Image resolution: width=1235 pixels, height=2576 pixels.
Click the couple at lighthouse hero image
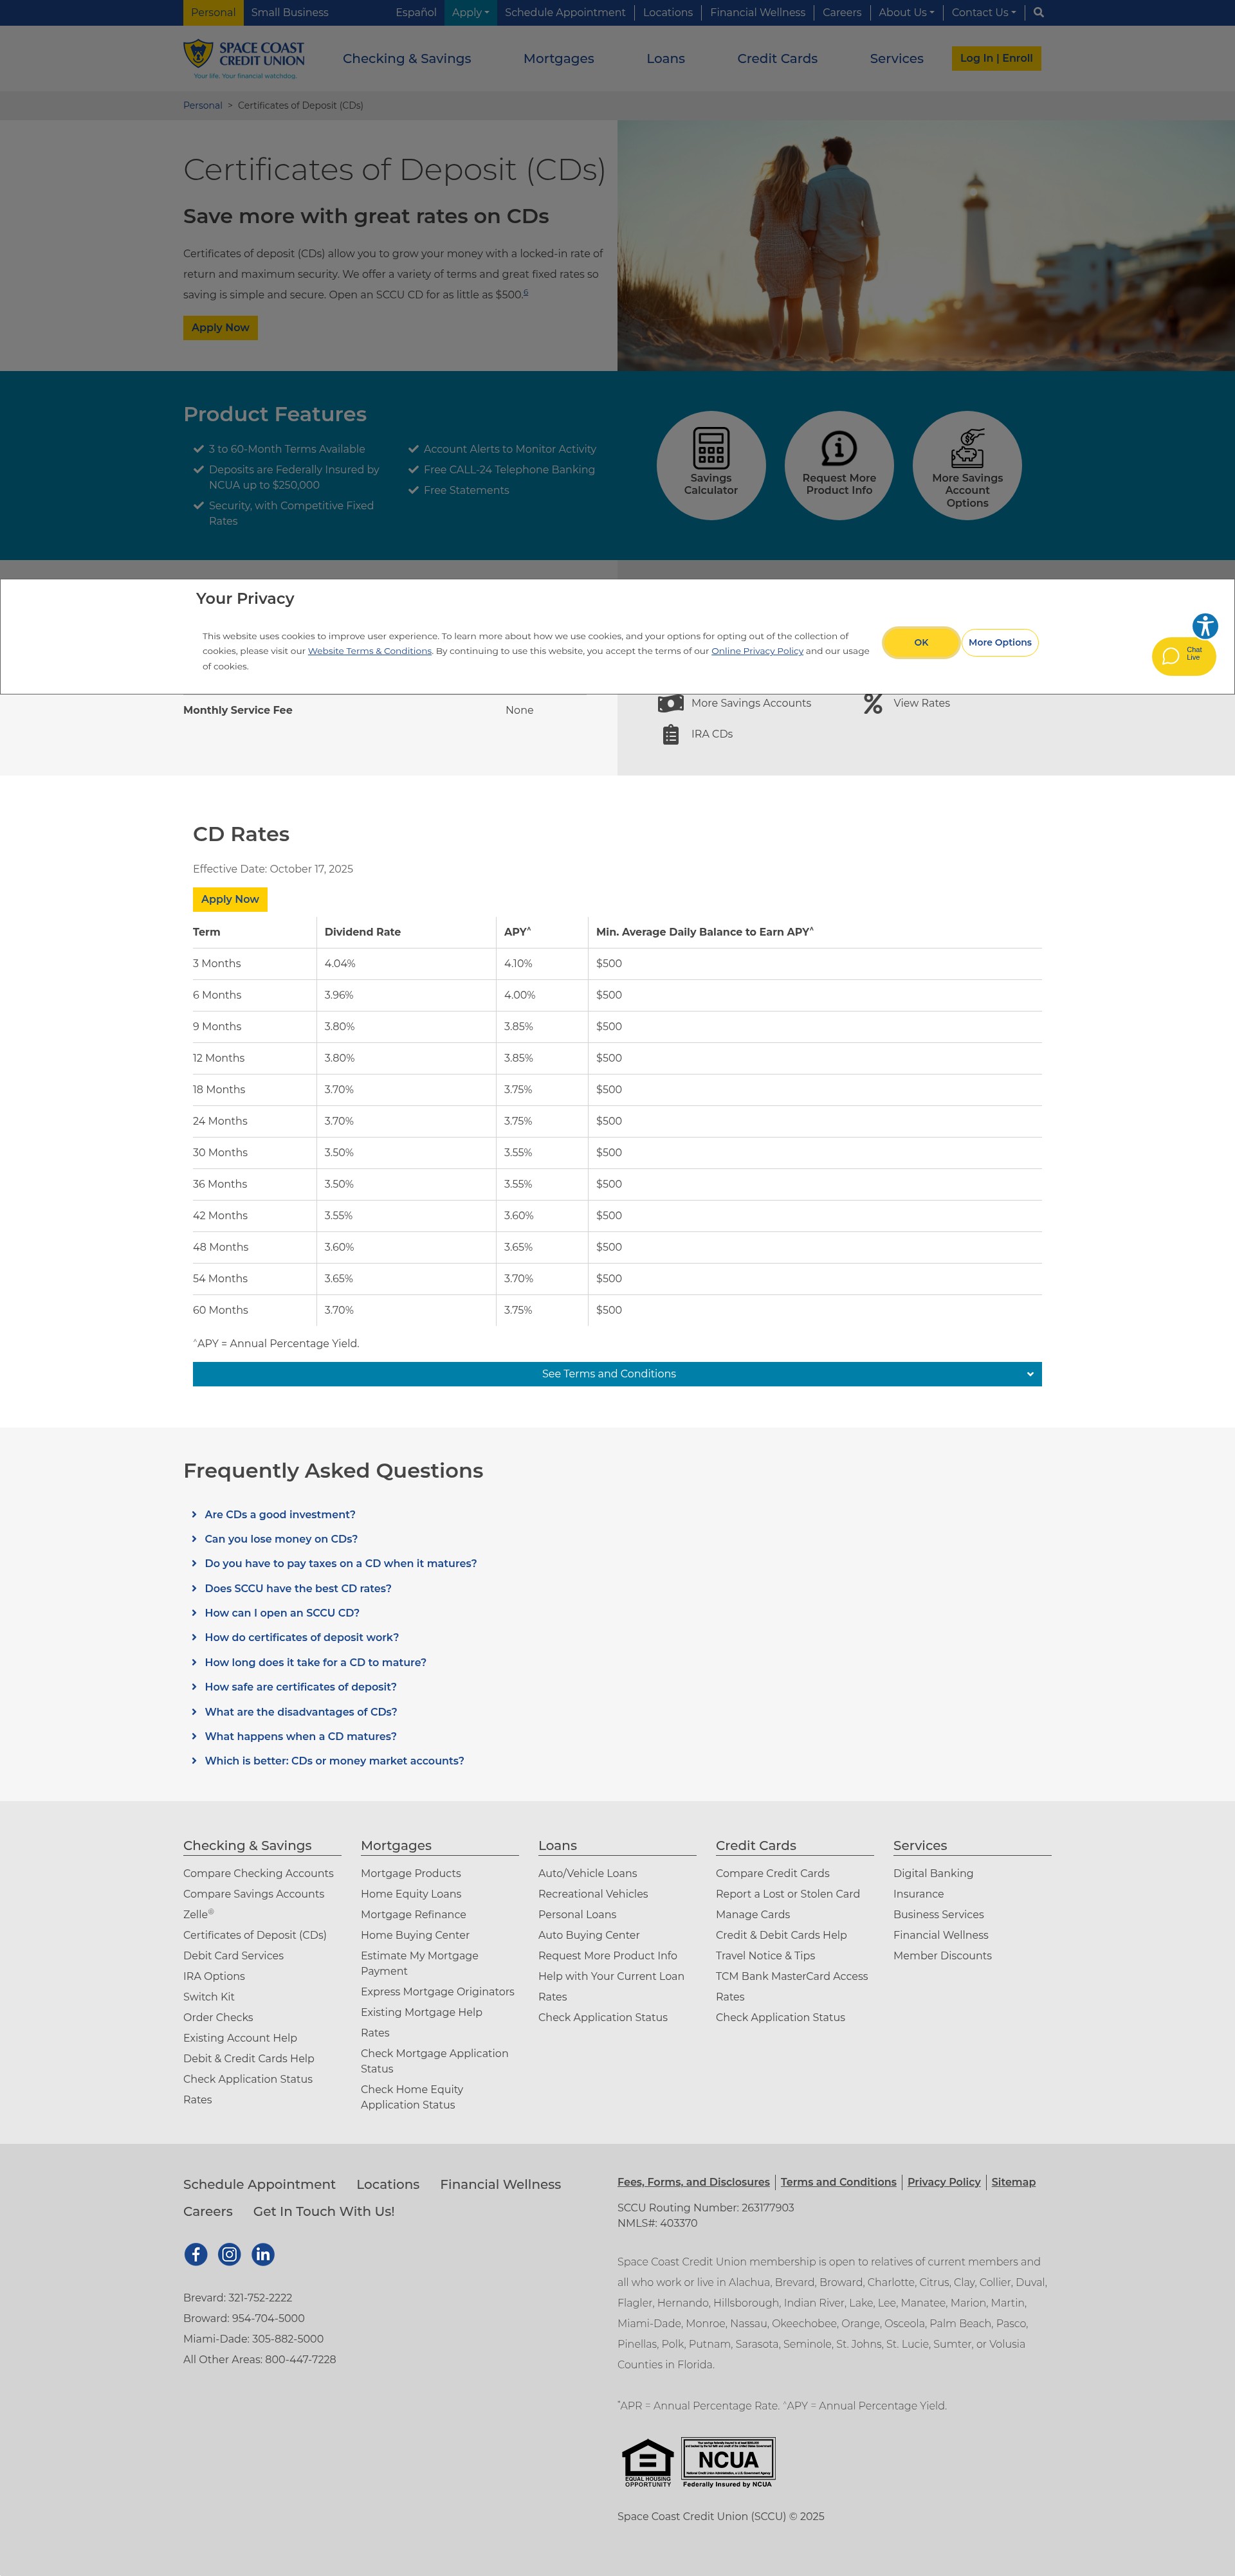[926, 246]
